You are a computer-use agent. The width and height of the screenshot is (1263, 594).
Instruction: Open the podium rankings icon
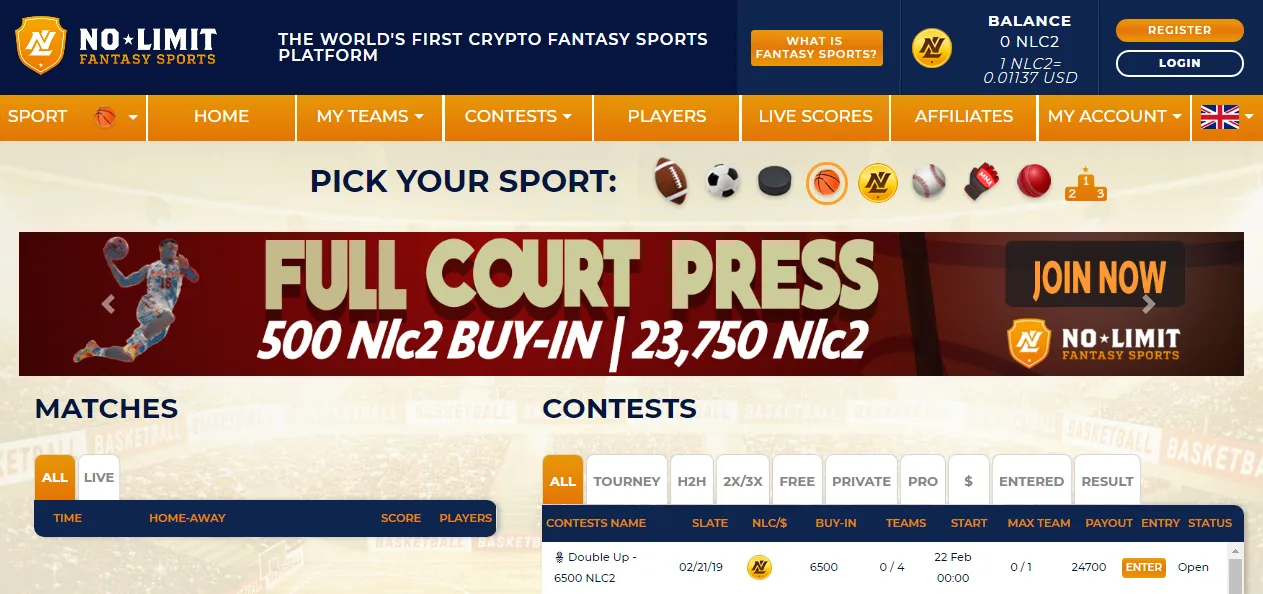(x=1086, y=183)
